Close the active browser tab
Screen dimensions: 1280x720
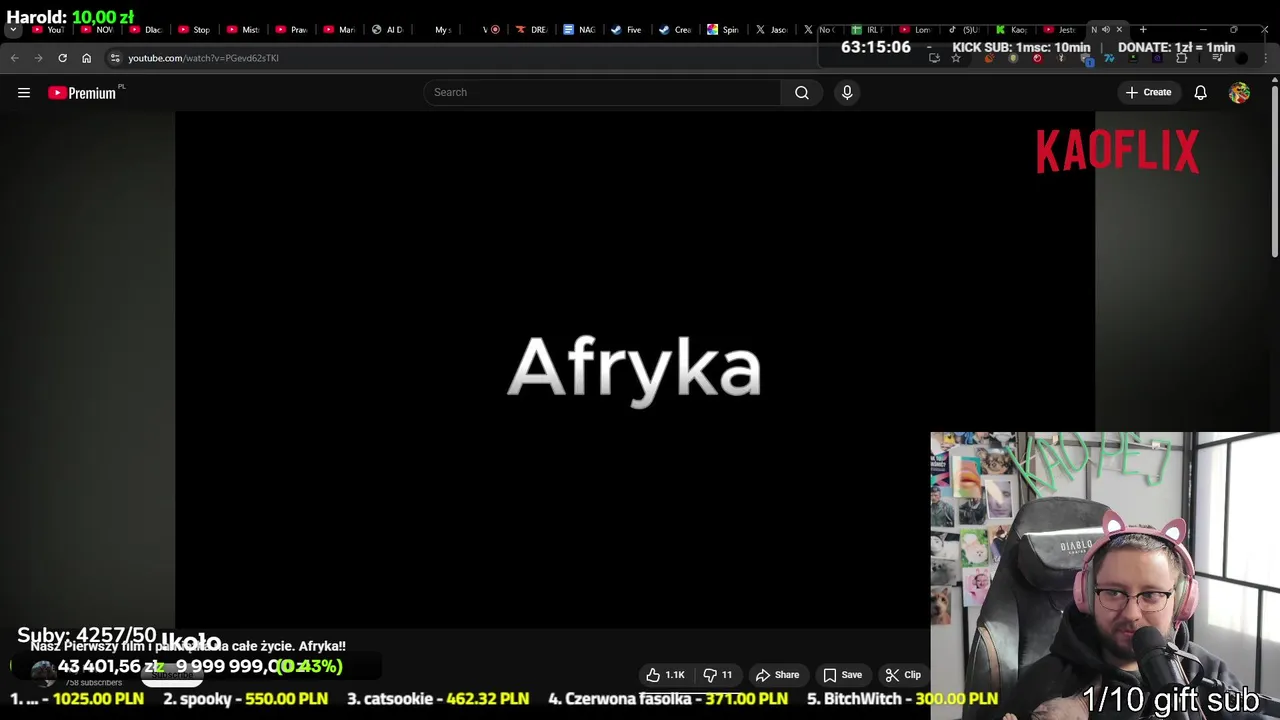(1119, 29)
